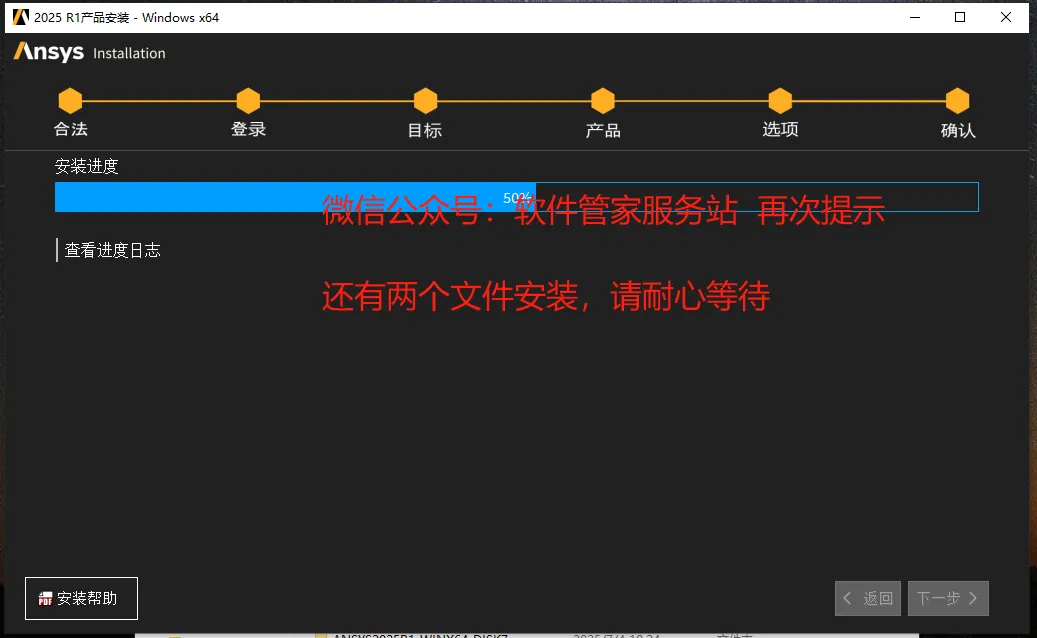Click the 安装进度 progress bar

pyautogui.click(x=517, y=197)
